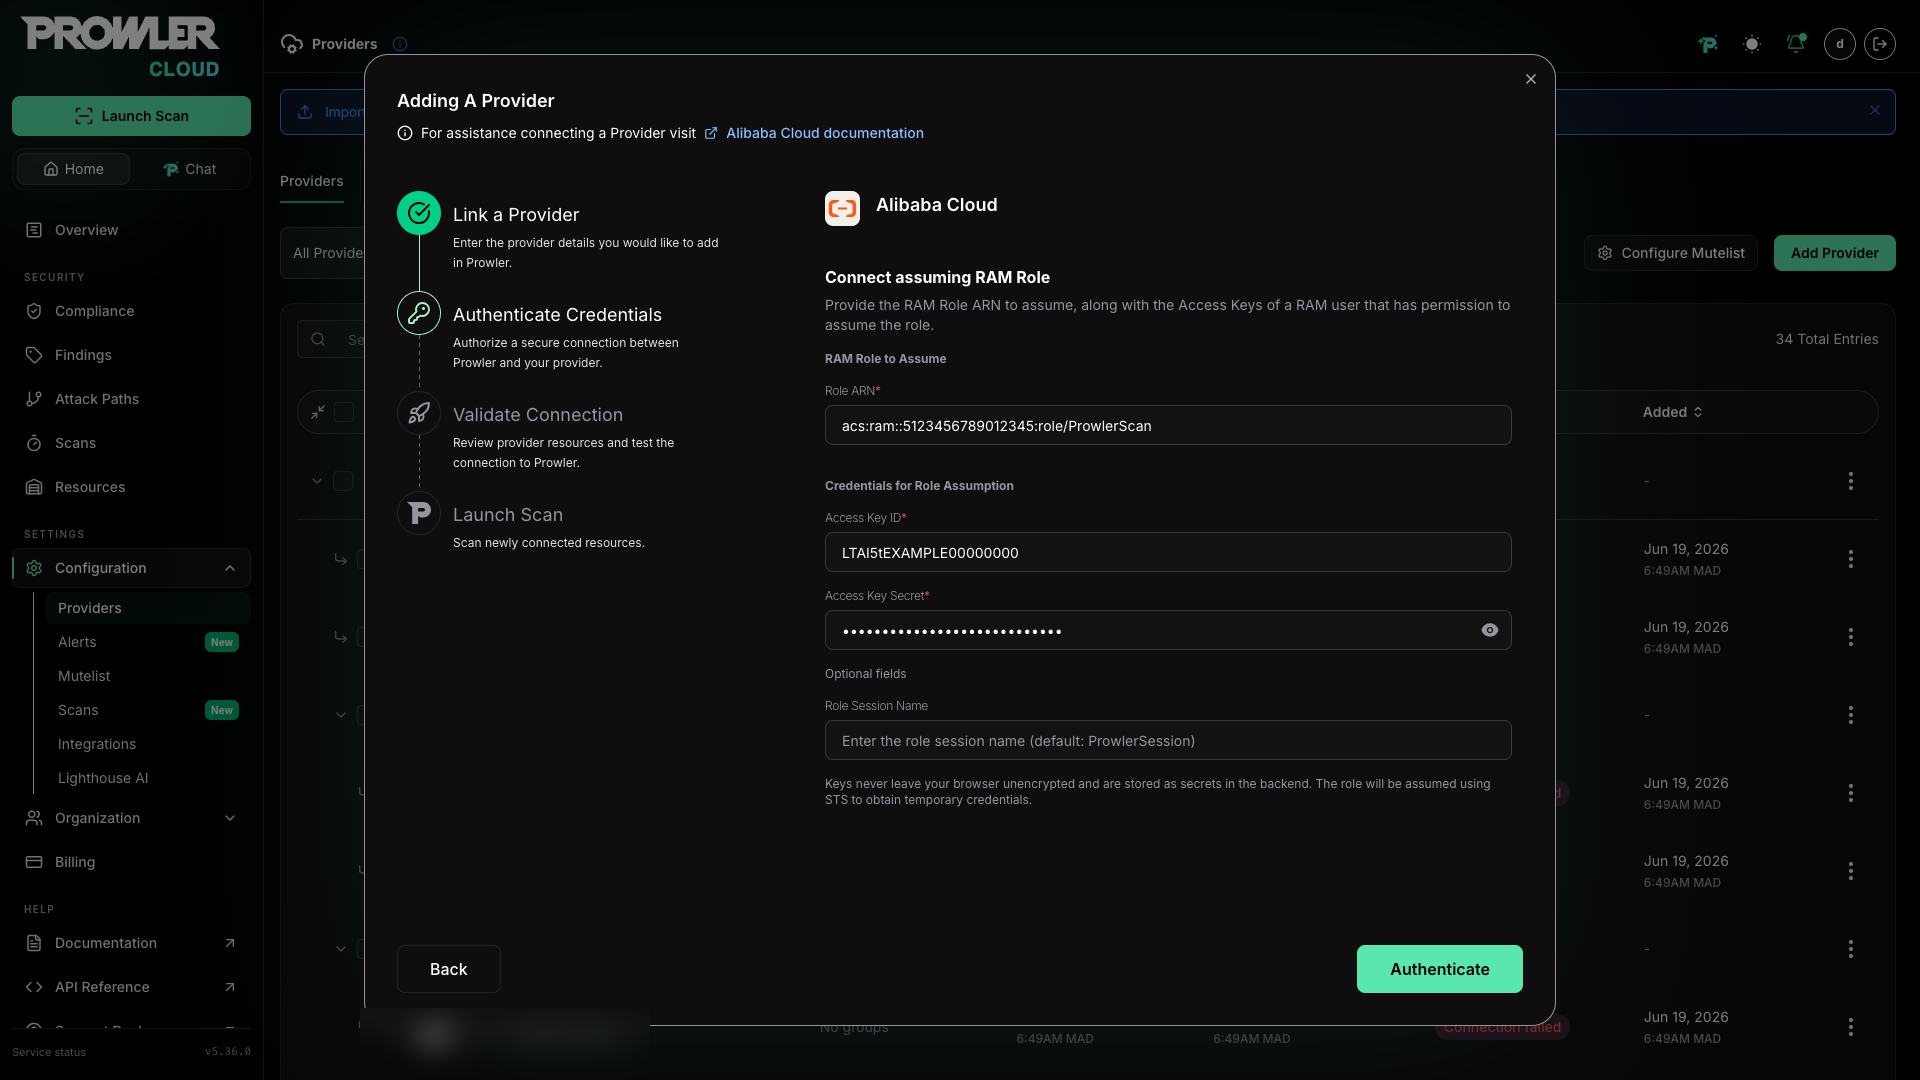
Task: Click the Providers header cloud icon
Action: (x=292, y=44)
